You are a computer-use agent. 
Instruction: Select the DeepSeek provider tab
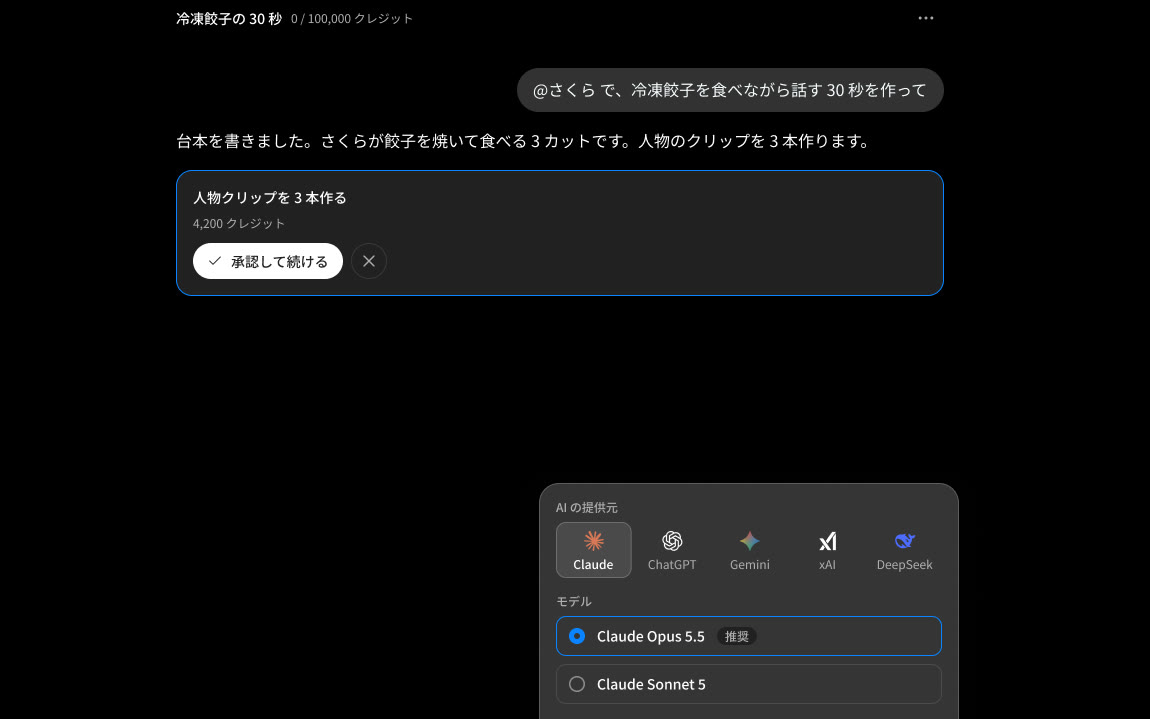click(x=904, y=550)
